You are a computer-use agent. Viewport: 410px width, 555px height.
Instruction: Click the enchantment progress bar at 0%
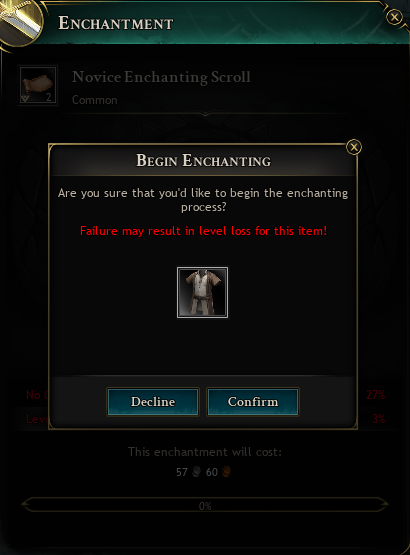point(205,505)
